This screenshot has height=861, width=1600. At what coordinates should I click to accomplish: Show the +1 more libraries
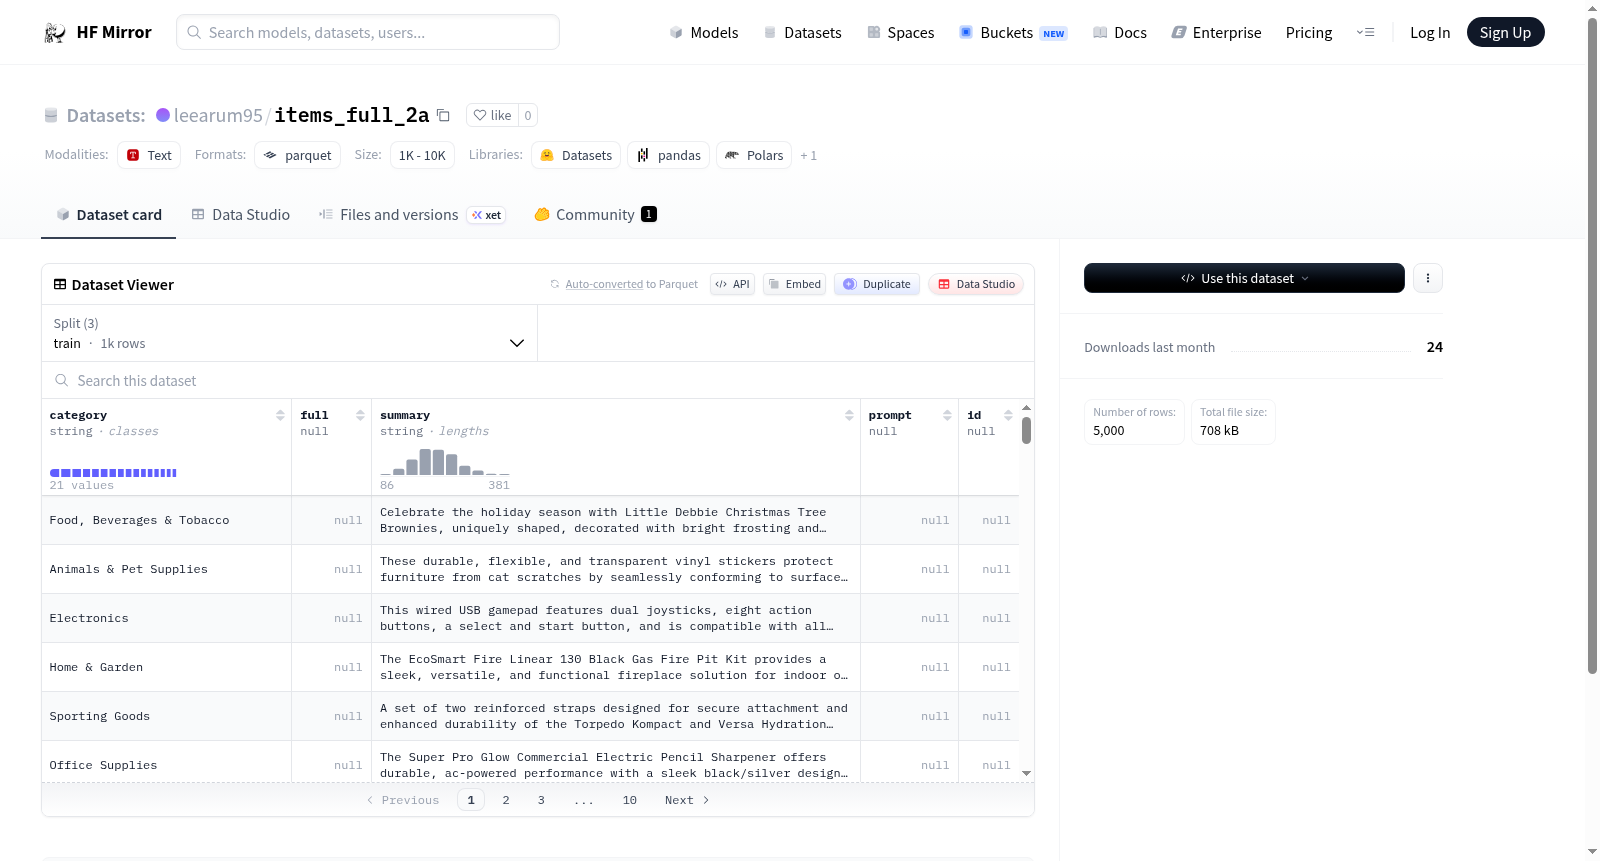[x=808, y=155]
